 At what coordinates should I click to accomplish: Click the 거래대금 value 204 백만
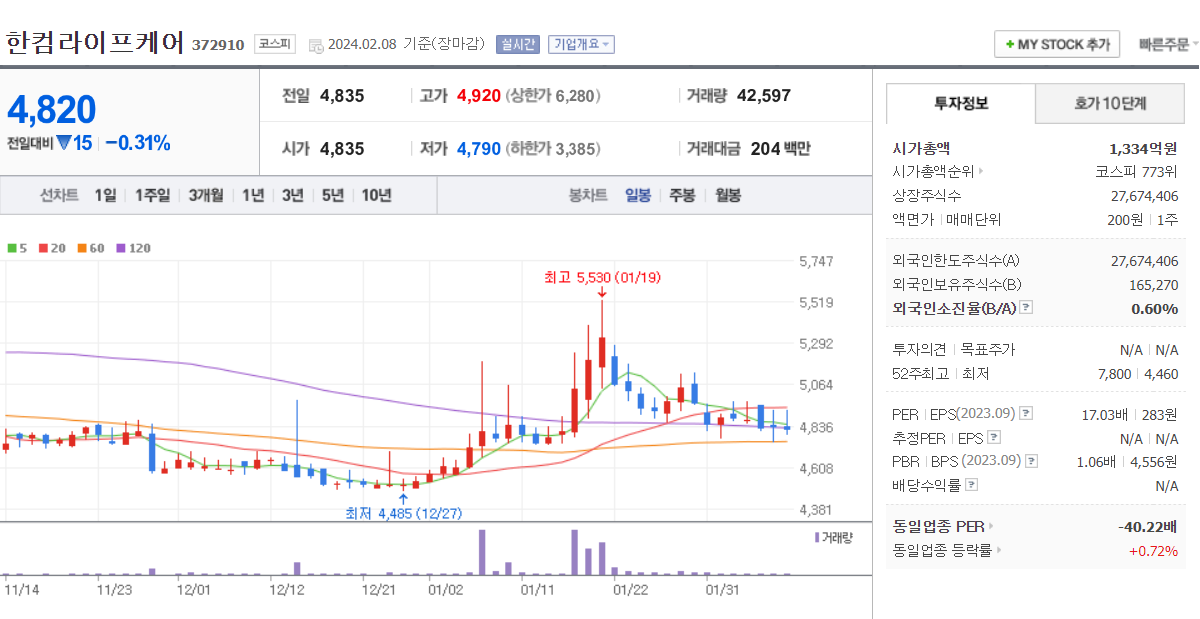tap(780, 149)
